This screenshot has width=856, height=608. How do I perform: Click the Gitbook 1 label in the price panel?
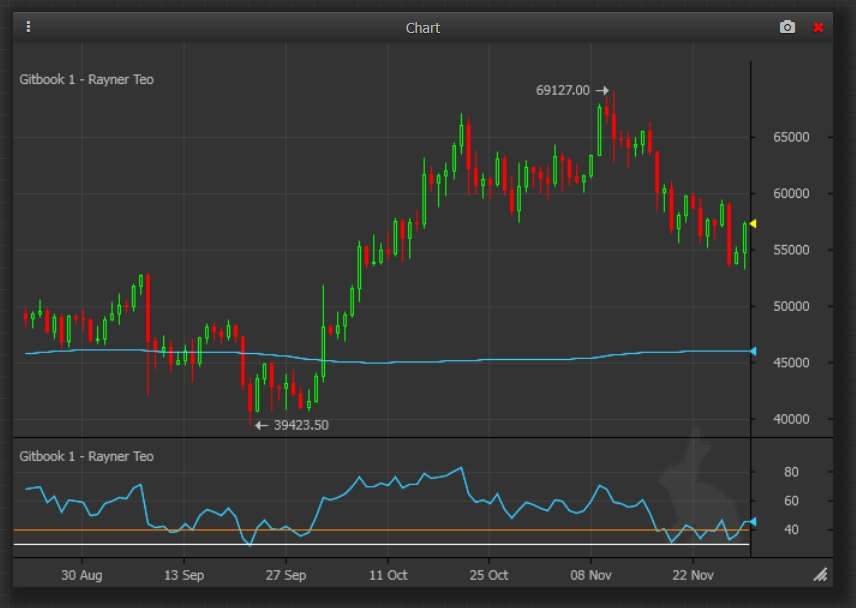(x=87, y=79)
